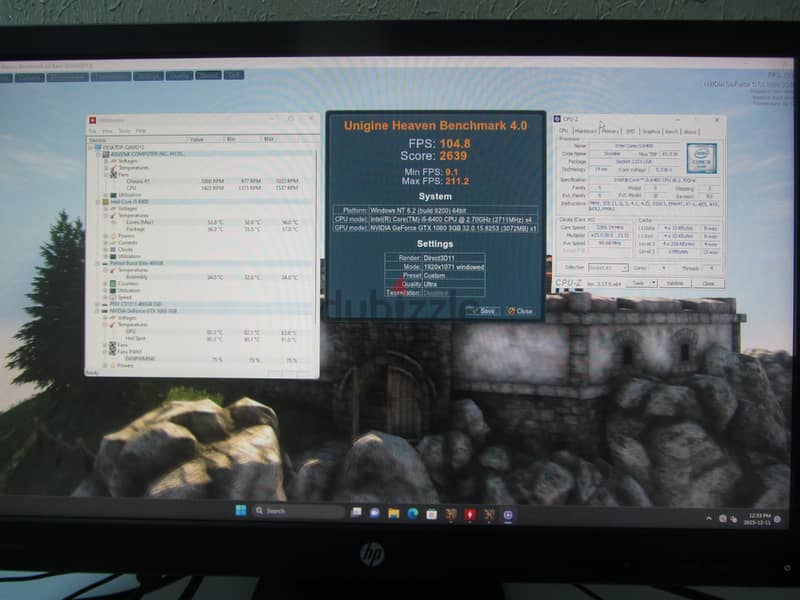800x600 pixels.
Task: Click the Name field value in CPU-Z
Action: [635, 146]
